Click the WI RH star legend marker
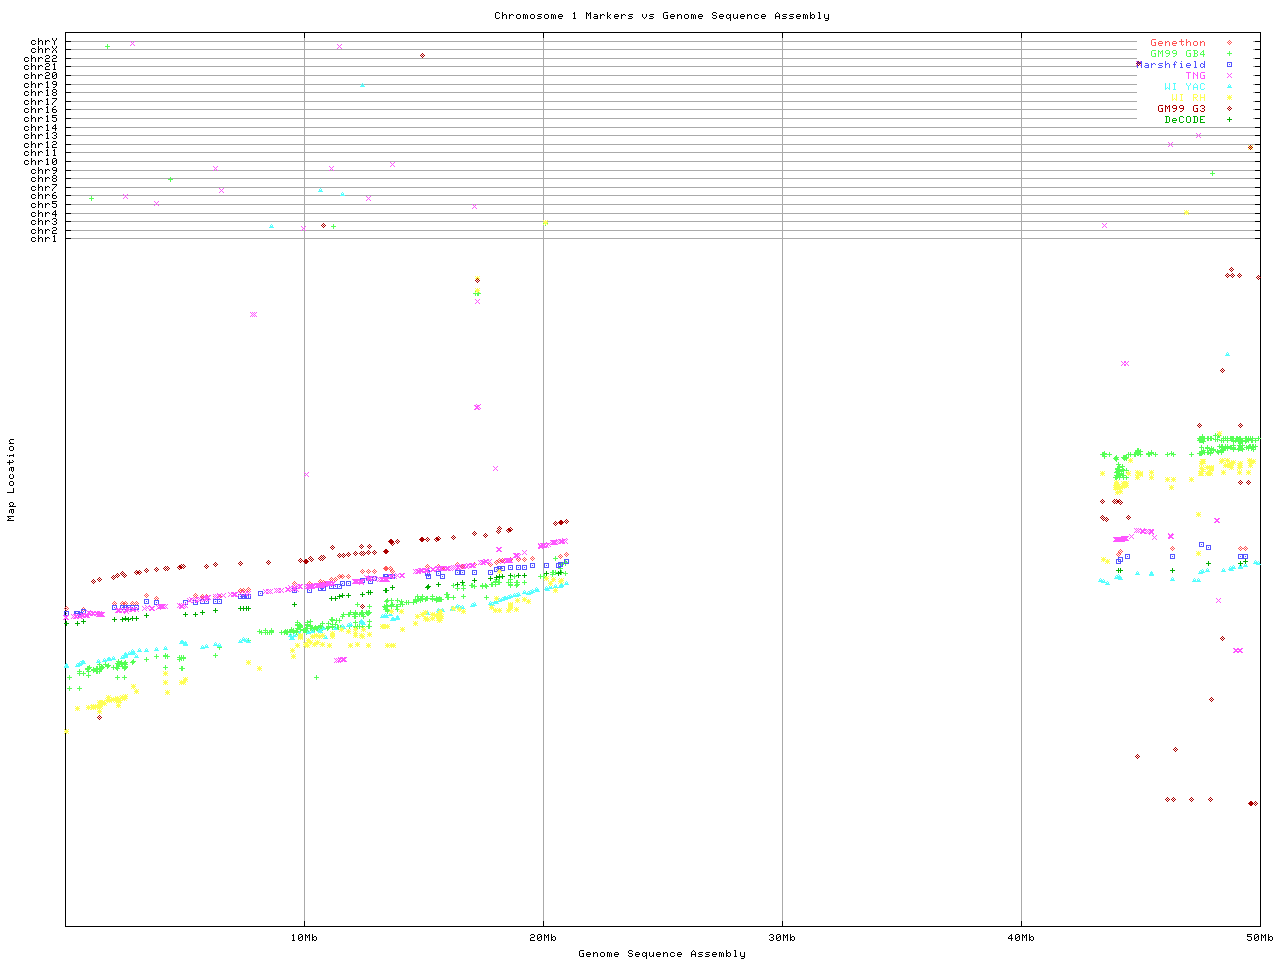This screenshot has height=960, width=1280. pos(1229,98)
